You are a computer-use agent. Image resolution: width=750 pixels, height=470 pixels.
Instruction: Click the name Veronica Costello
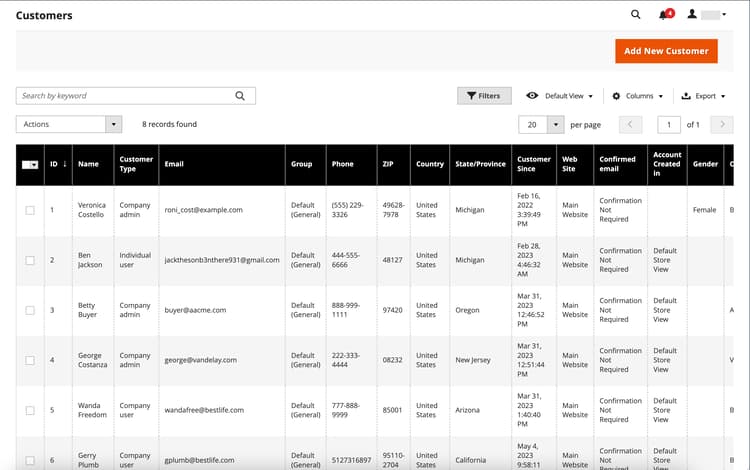click(91, 210)
